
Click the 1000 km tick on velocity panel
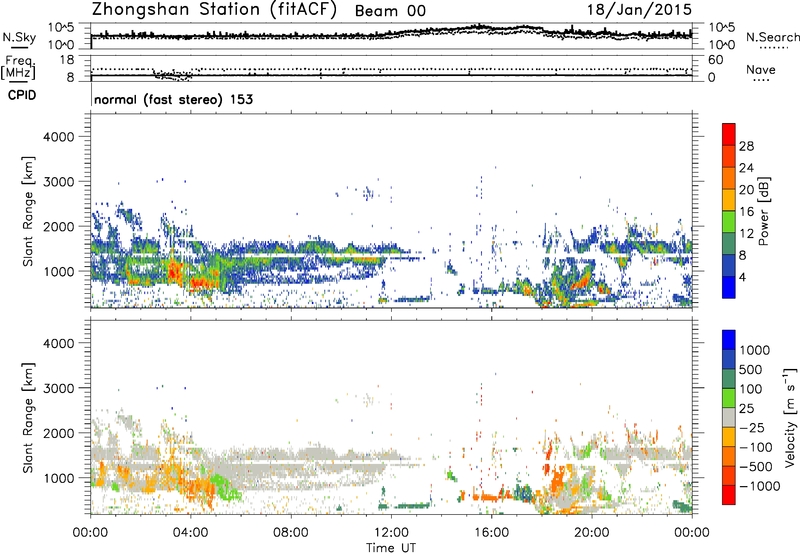click(59, 478)
